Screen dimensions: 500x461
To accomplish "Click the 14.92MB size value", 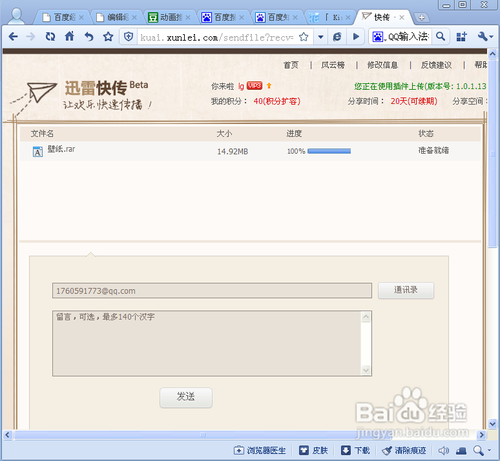I will [233, 152].
